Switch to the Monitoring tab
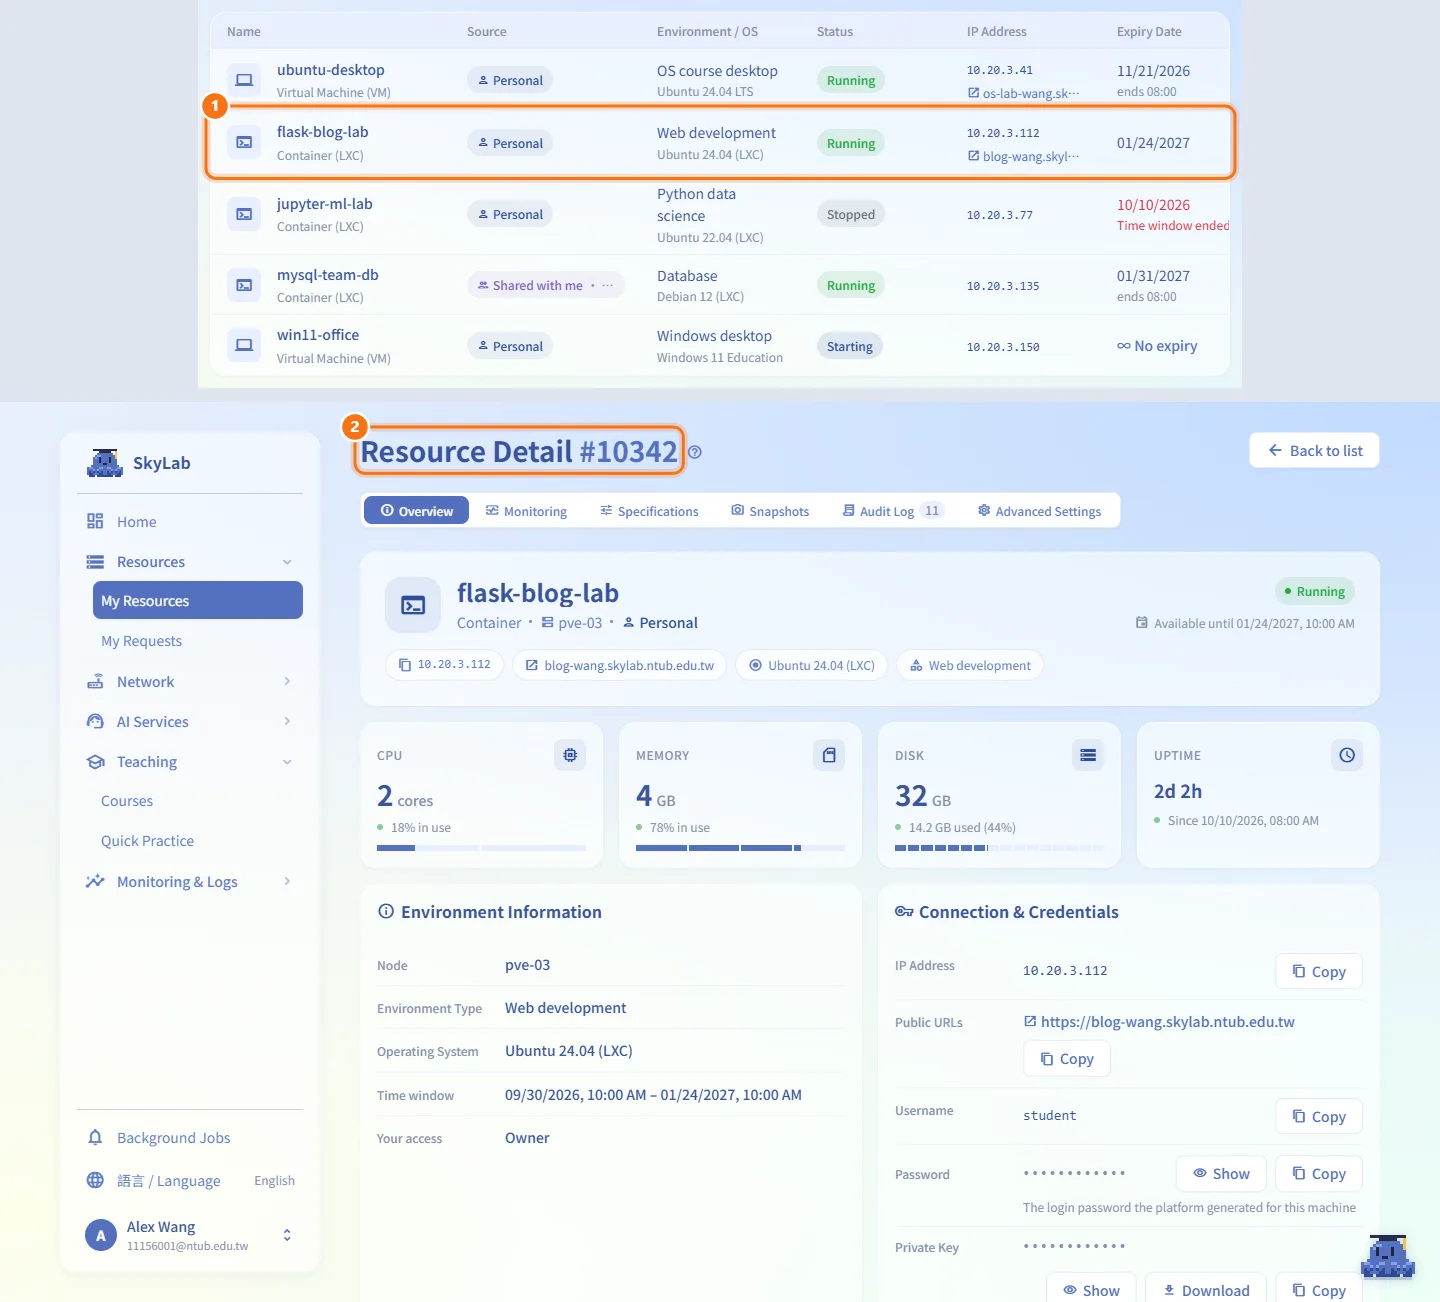Viewport: 1440px width, 1302px height. 526,511
